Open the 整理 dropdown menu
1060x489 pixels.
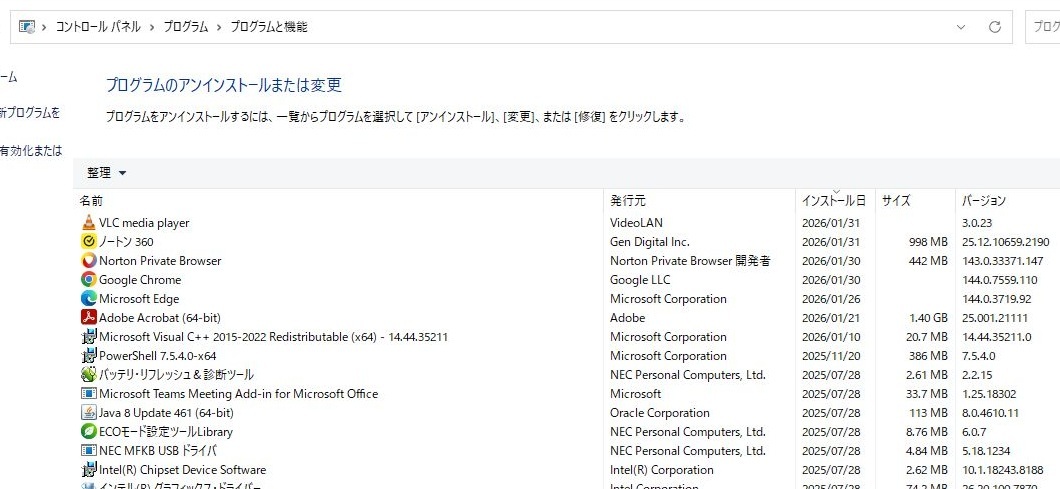coord(107,173)
